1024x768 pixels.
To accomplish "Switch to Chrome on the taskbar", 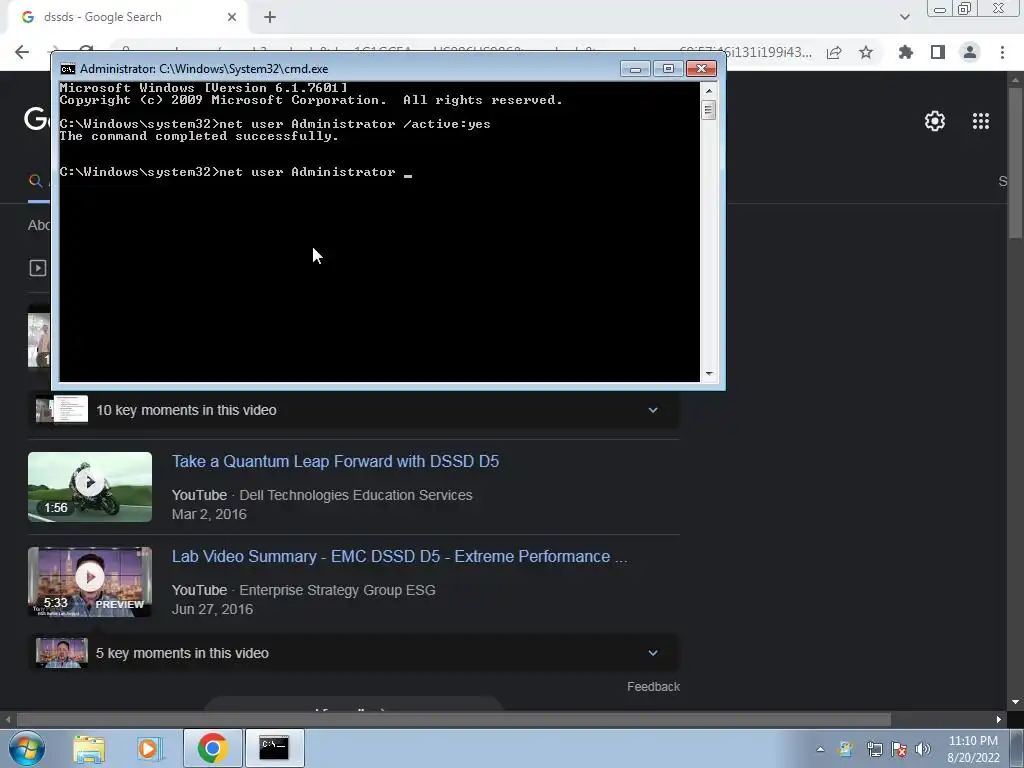I will pos(212,748).
